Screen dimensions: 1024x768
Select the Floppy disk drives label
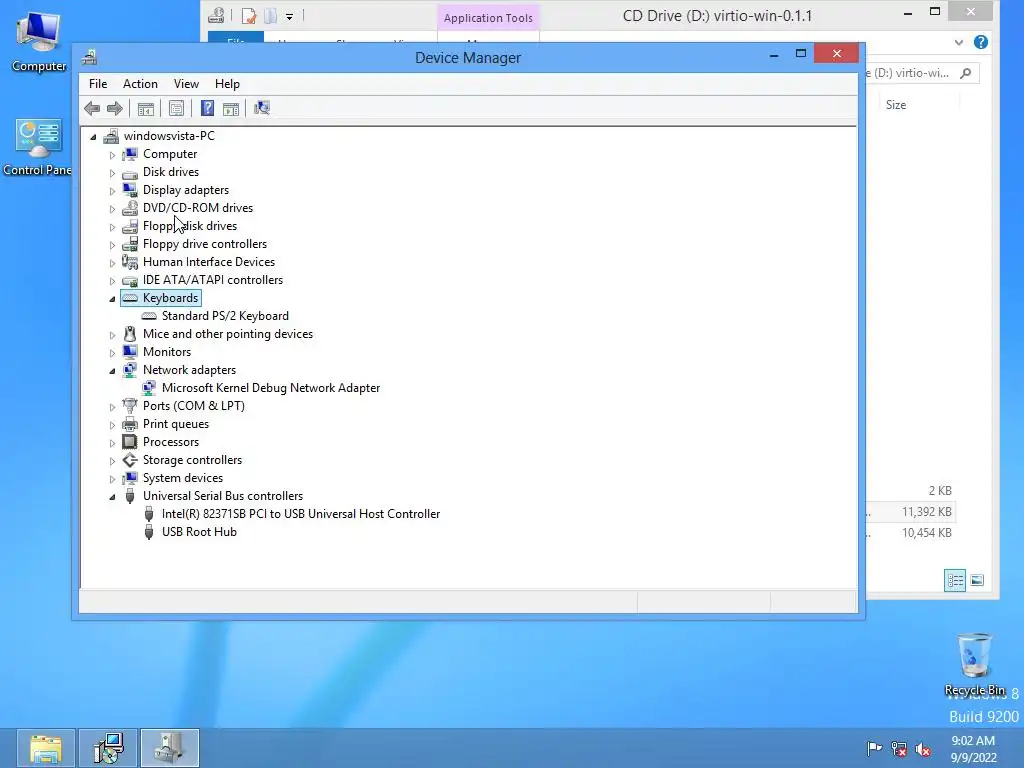point(190,226)
